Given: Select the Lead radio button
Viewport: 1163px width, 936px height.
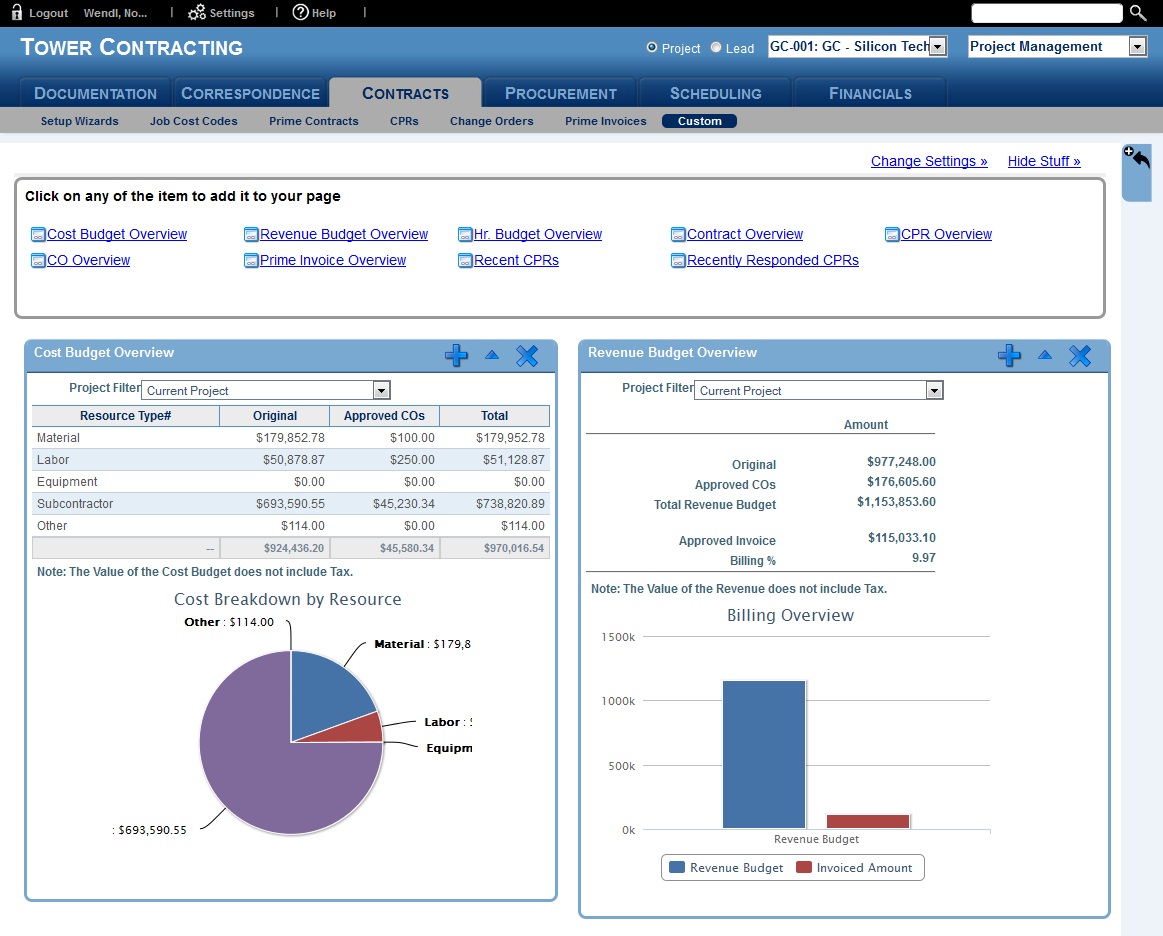Looking at the screenshot, I should [x=716, y=47].
